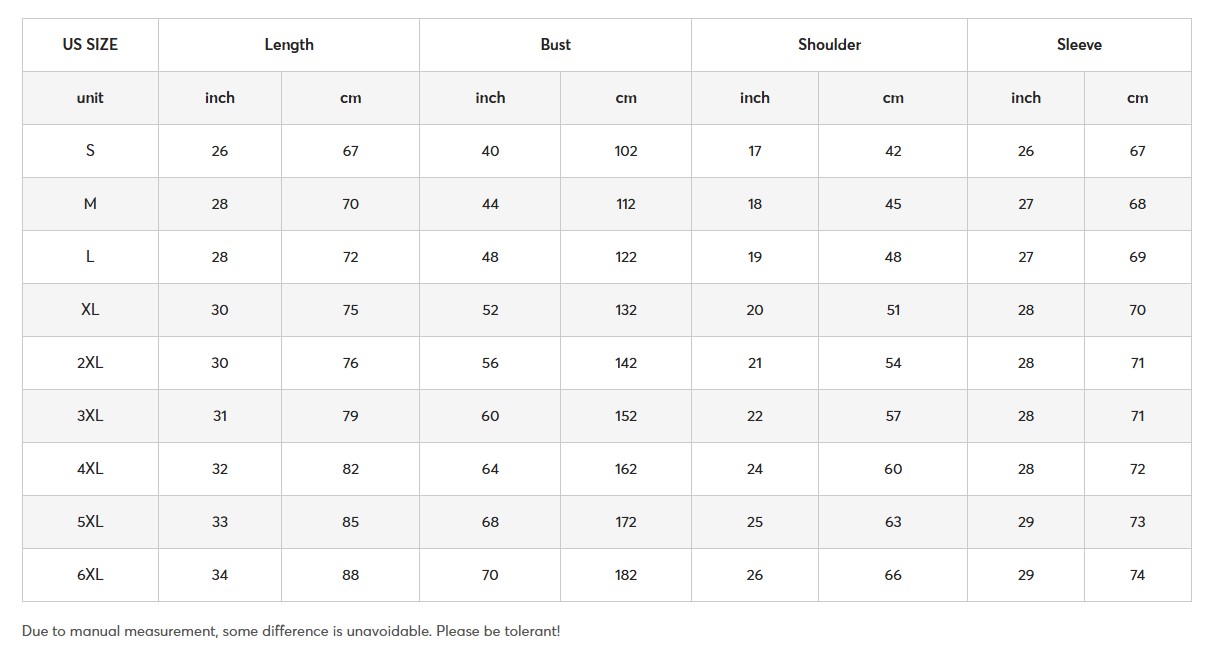Click the S size row label
Image resolution: width=1208 pixels, height=645 pixels.
(90, 151)
